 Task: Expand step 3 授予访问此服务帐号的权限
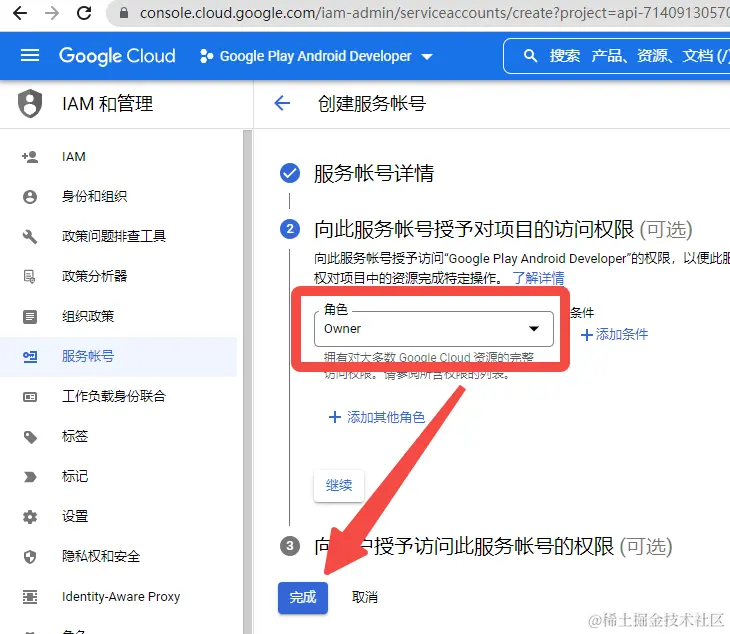point(493,546)
